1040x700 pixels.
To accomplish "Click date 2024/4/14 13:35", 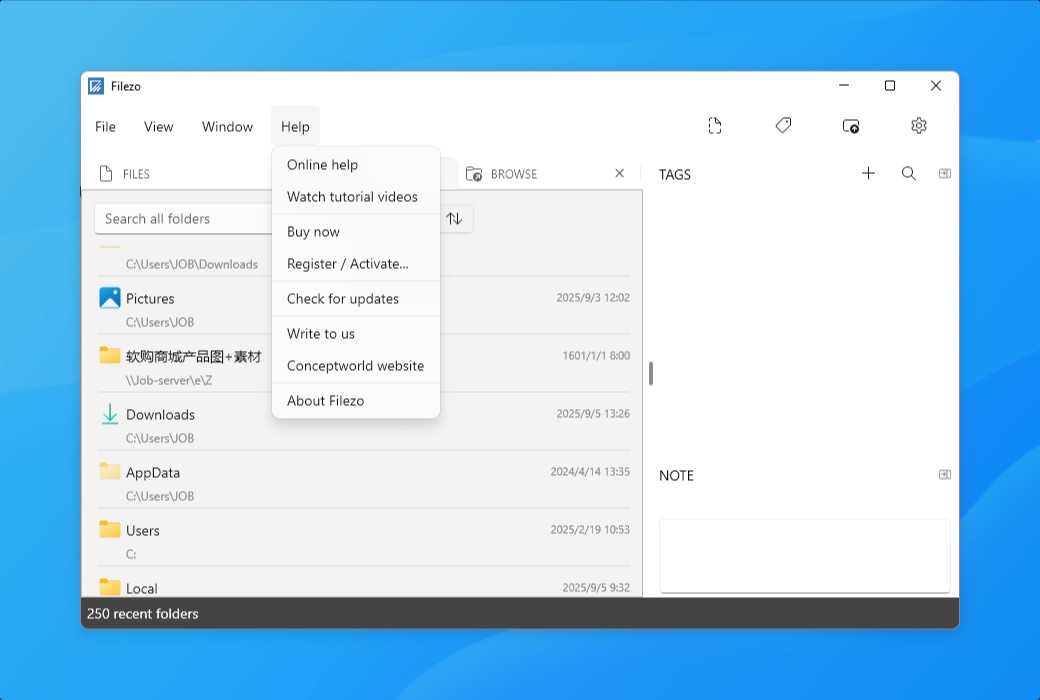I will click(590, 471).
